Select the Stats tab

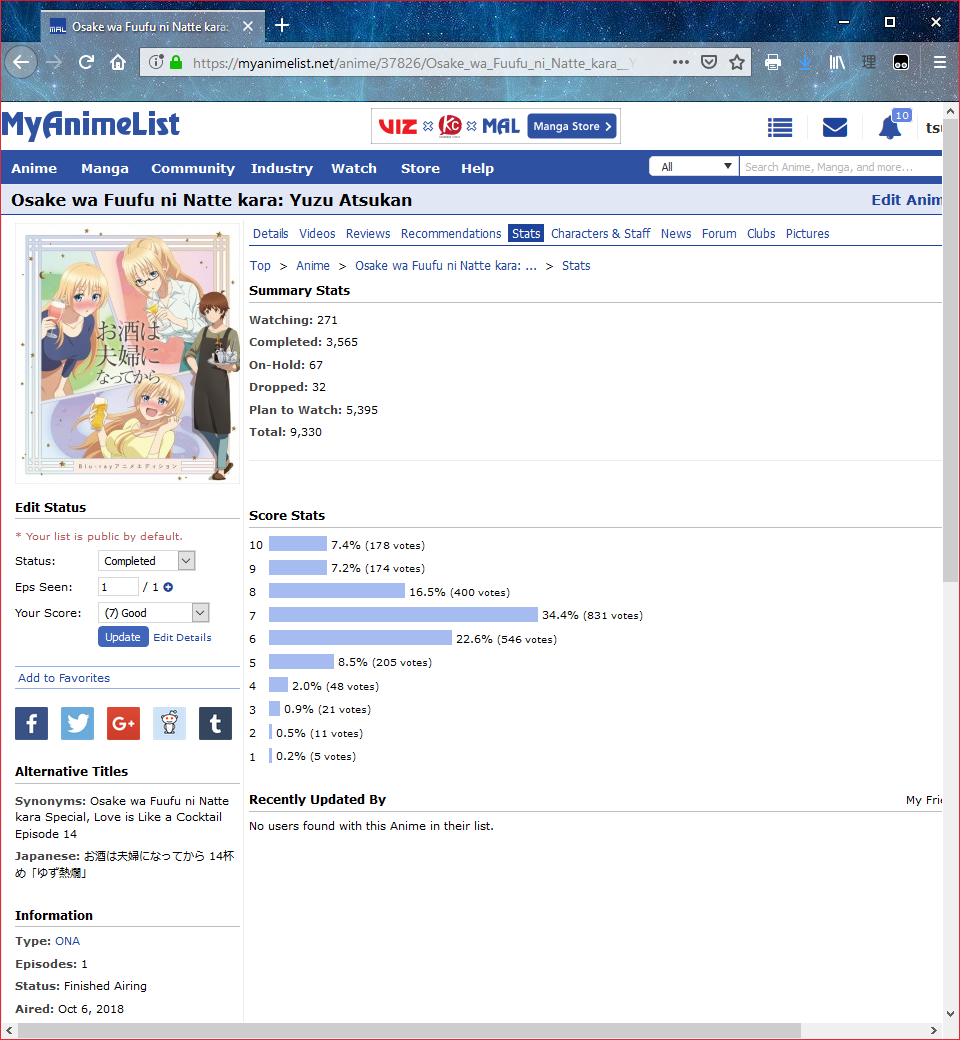(526, 233)
